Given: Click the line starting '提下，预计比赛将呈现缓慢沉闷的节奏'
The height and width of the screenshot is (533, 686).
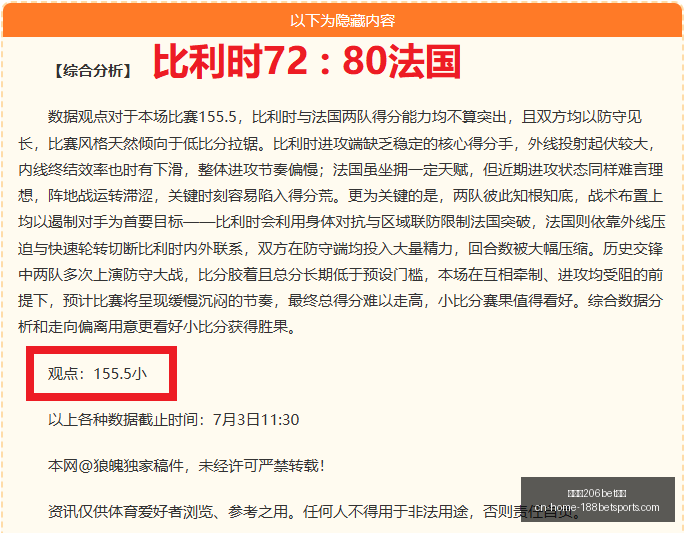Looking at the screenshot, I should (x=341, y=301).
